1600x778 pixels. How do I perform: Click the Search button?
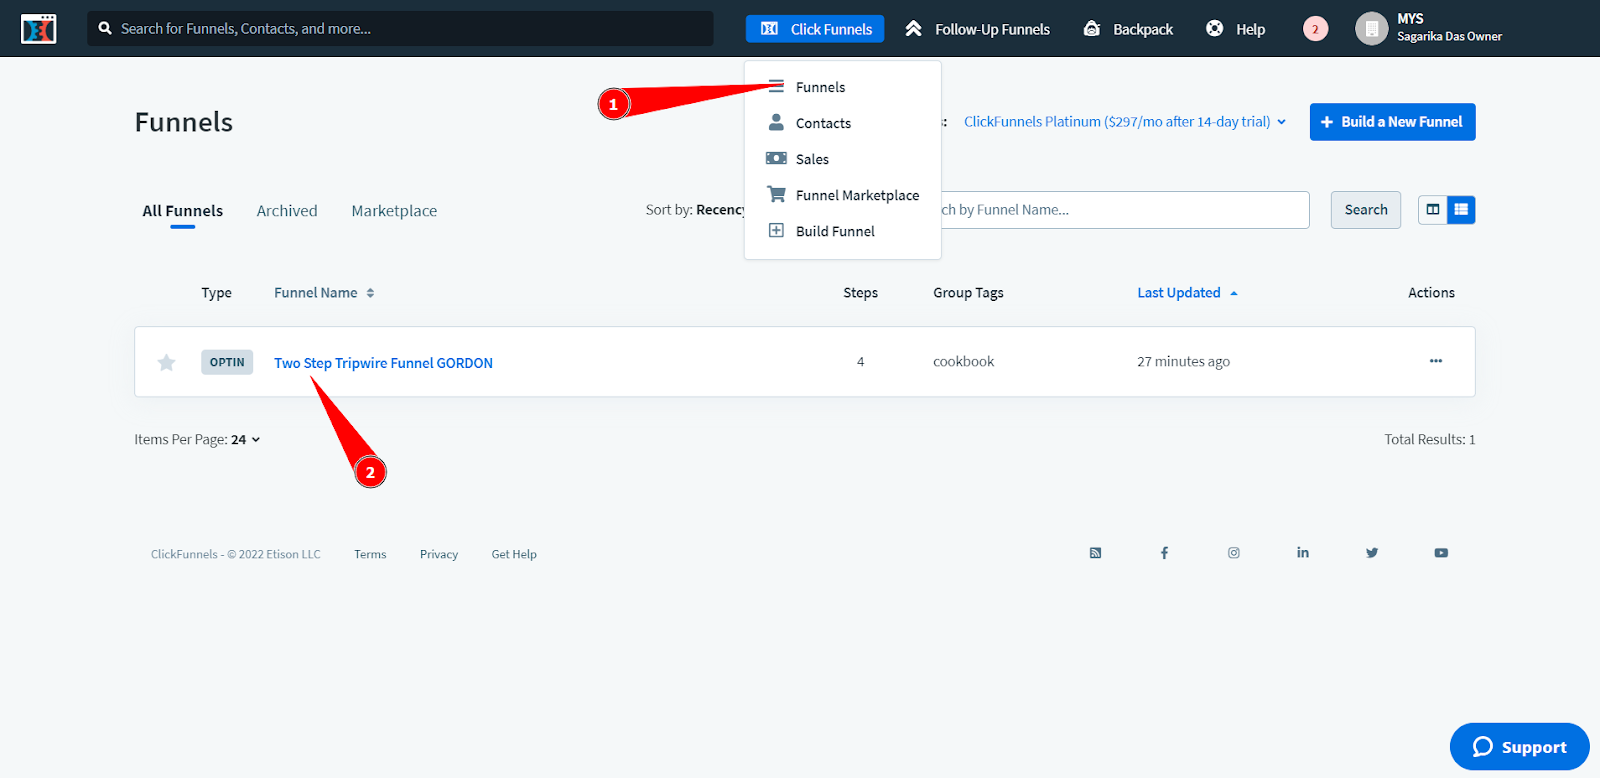pos(1366,210)
